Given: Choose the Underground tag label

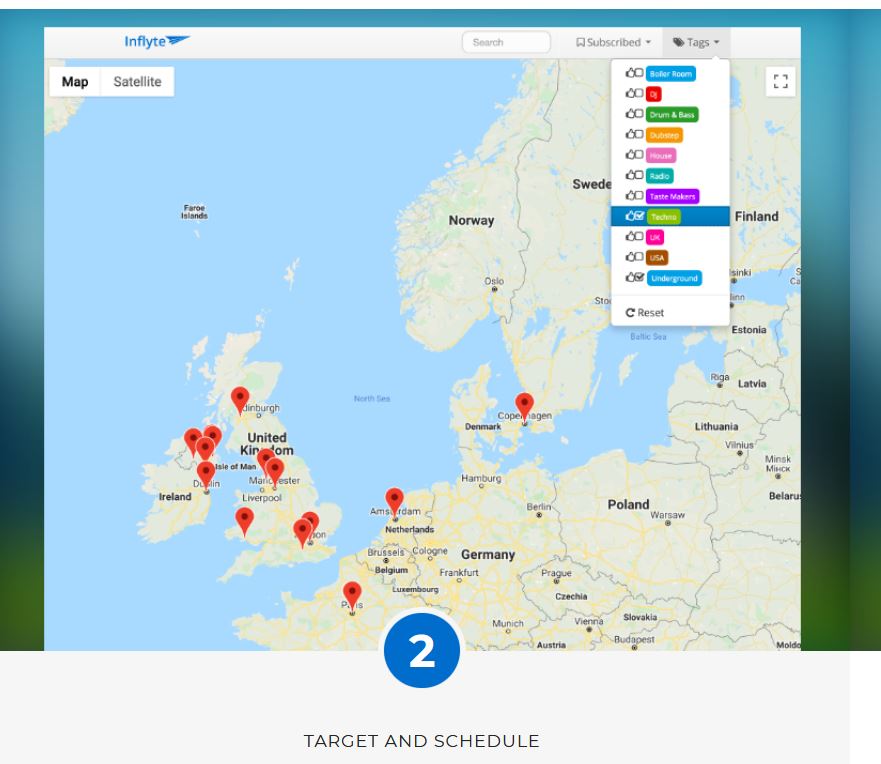Looking at the screenshot, I should coord(674,278).
